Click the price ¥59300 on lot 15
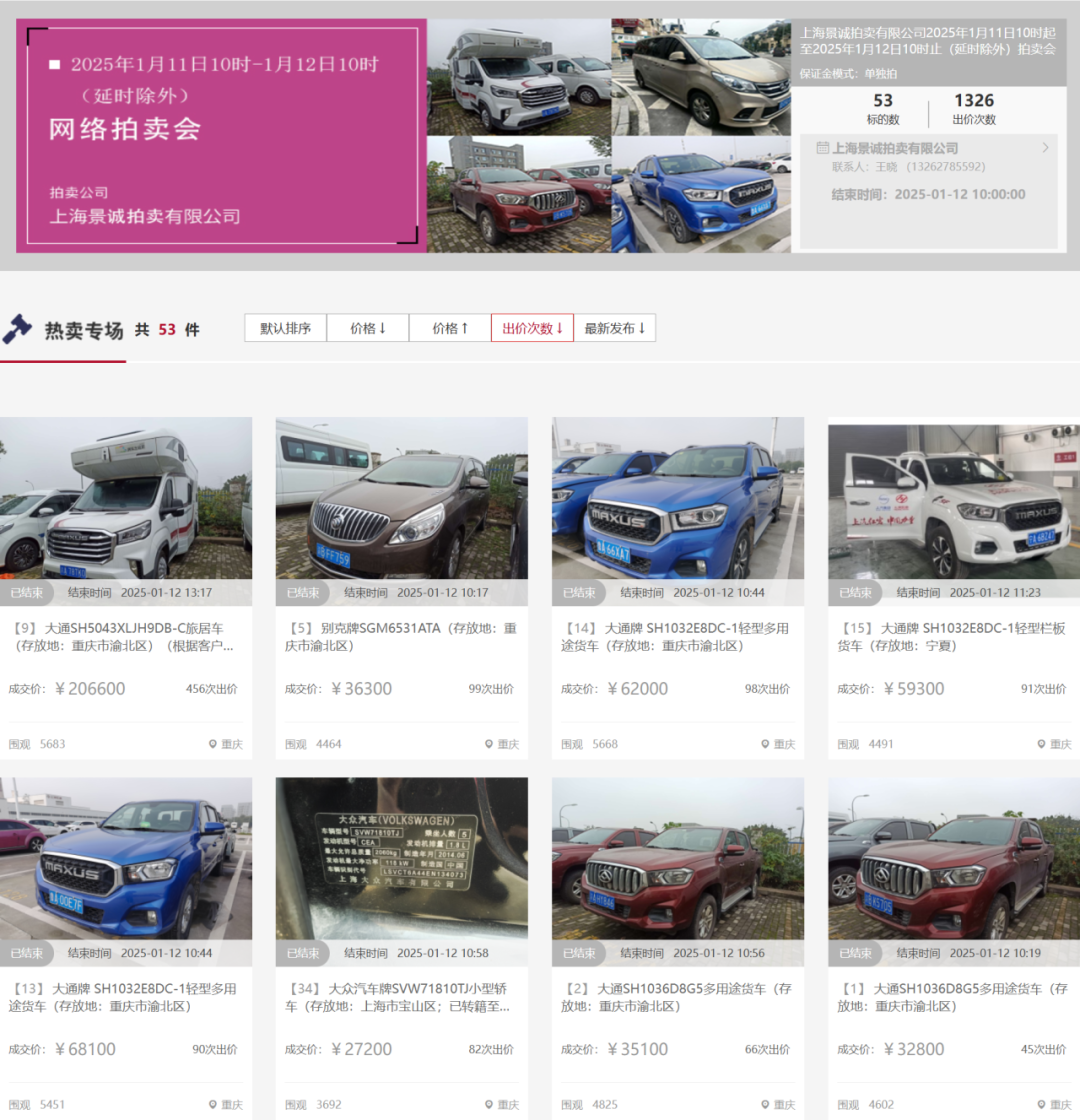This screenshot has height=1120, width=1080. coord(914,689)
